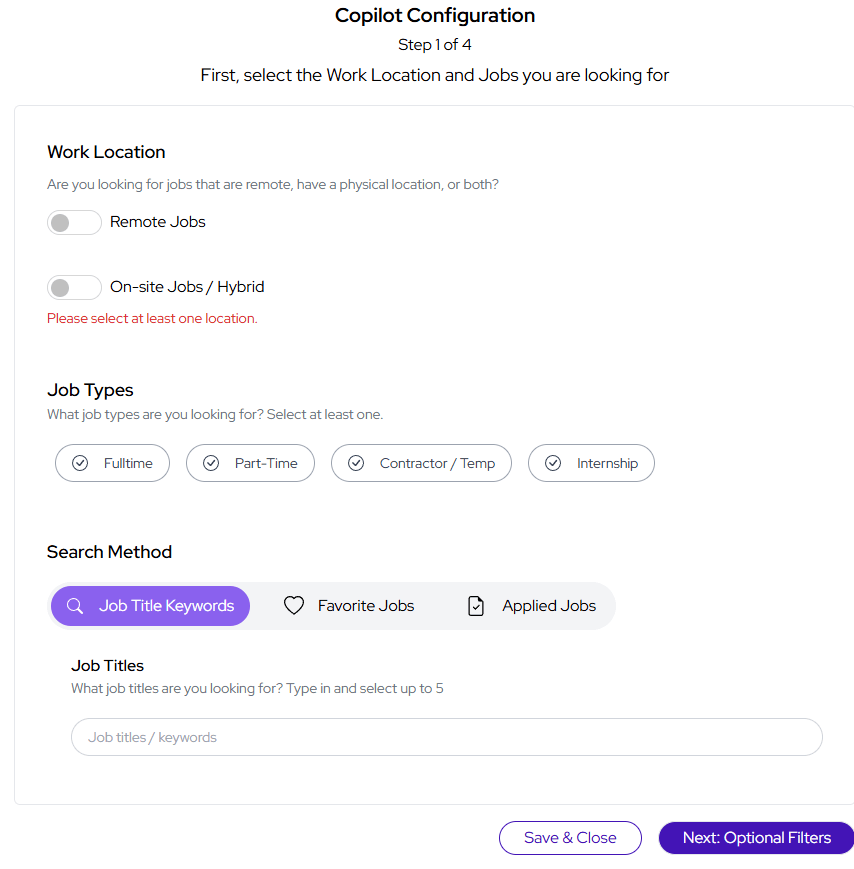Turn on the On-site Jobs / Hybrid switch
Image resolution: width=854 pixels, height=869 pixels.
pyautogui.click(x=74, y=288)
